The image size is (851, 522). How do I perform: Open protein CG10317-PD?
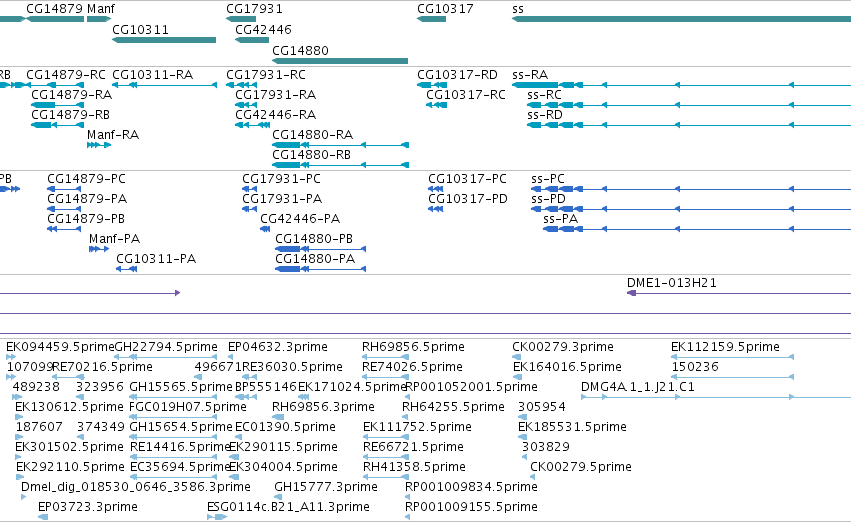468,199
